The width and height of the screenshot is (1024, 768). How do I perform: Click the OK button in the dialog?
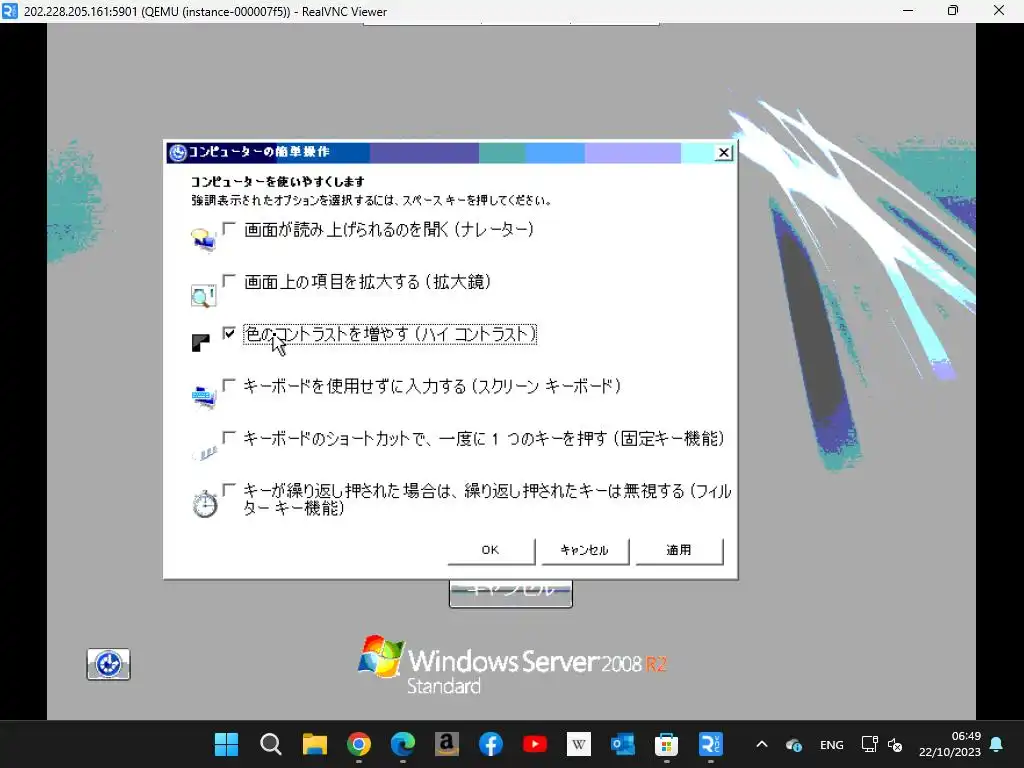(x=490, y=551)
